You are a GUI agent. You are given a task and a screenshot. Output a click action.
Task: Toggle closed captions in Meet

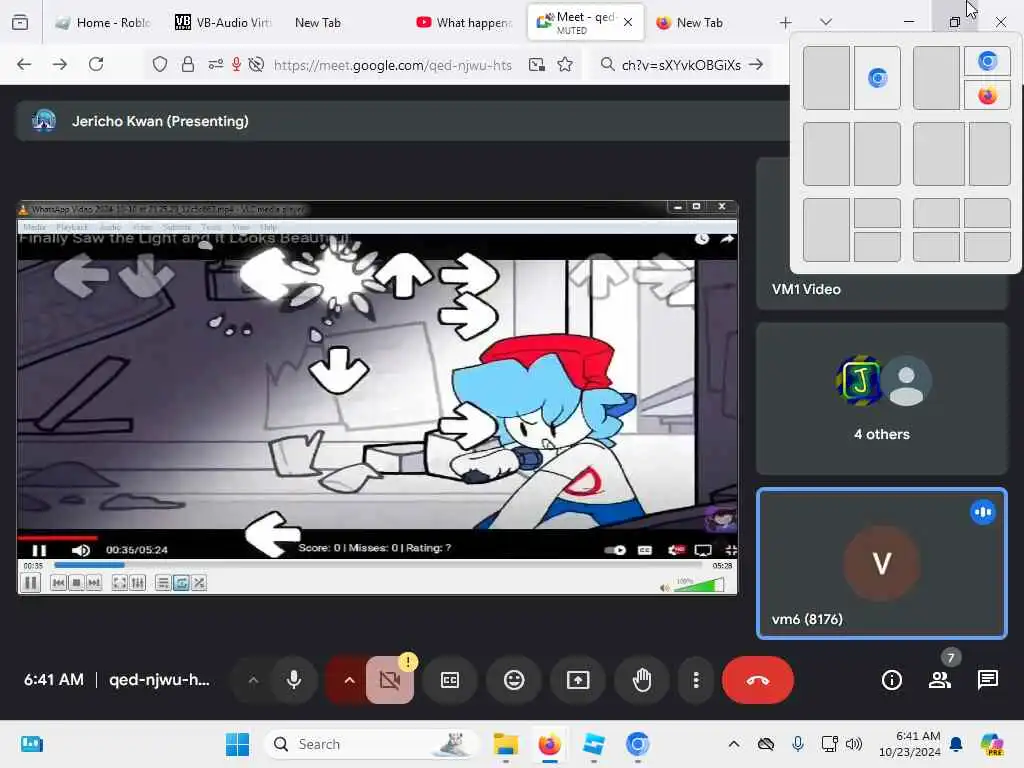(x=450, y=680)
